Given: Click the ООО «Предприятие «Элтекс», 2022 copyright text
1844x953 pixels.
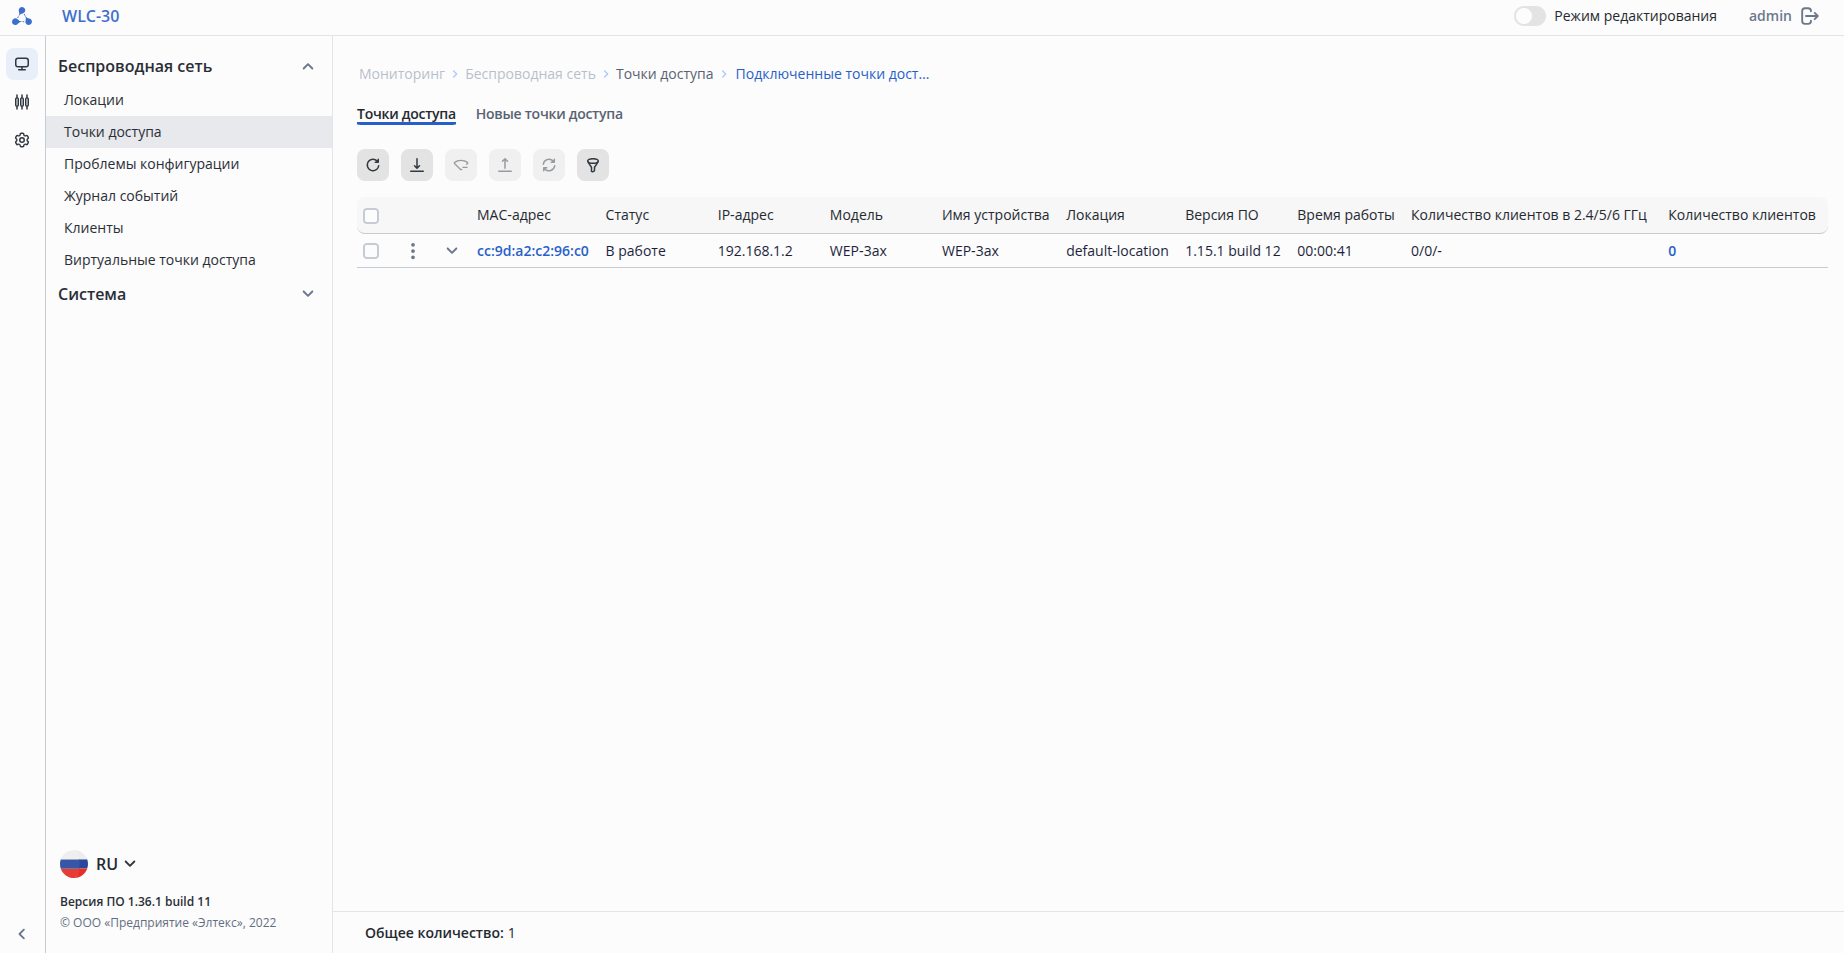Looking at the screenshot, I should pos(168,923).
